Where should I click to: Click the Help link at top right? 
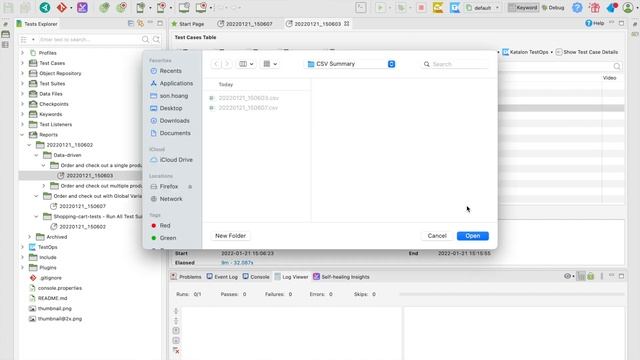[x=595, y=23]
